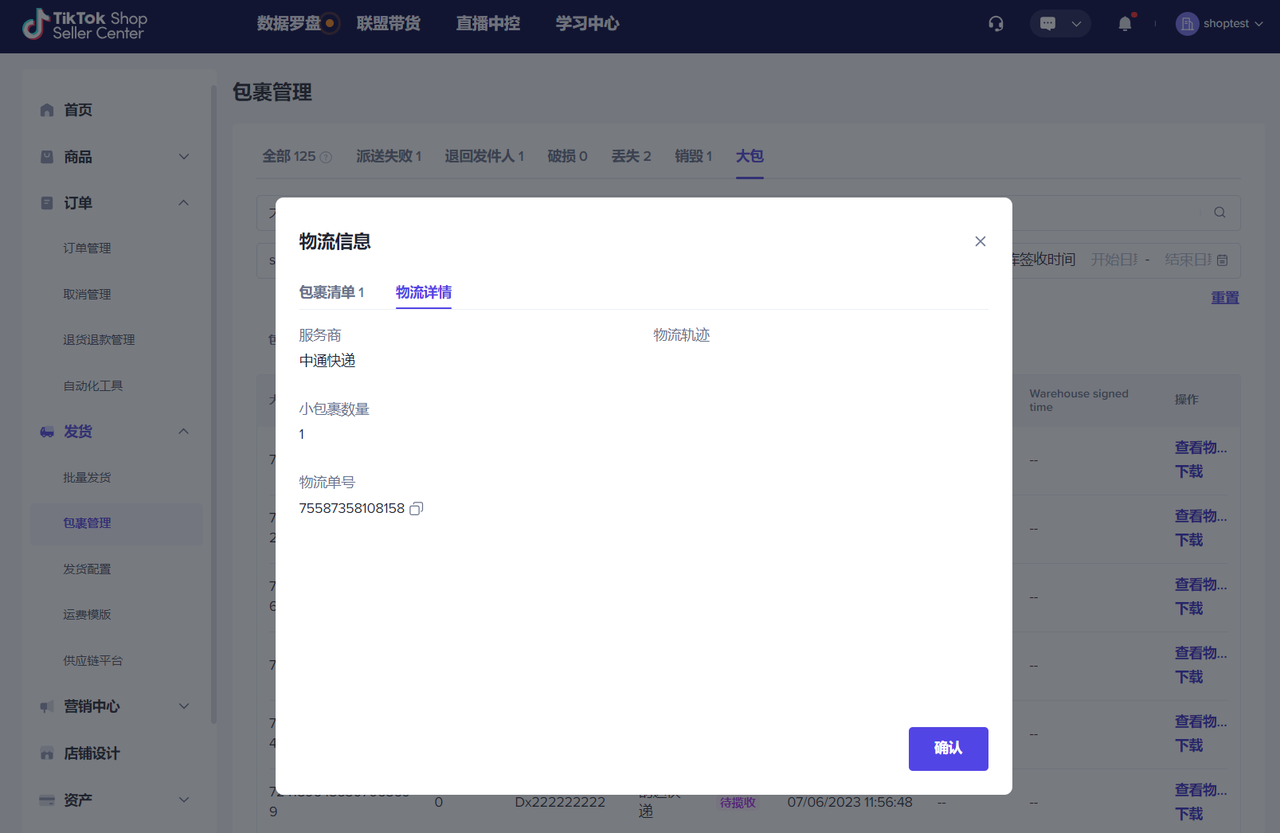1280x833 pixels.
Task: Expand the 资产 section chevron
Action: point(184,800)
